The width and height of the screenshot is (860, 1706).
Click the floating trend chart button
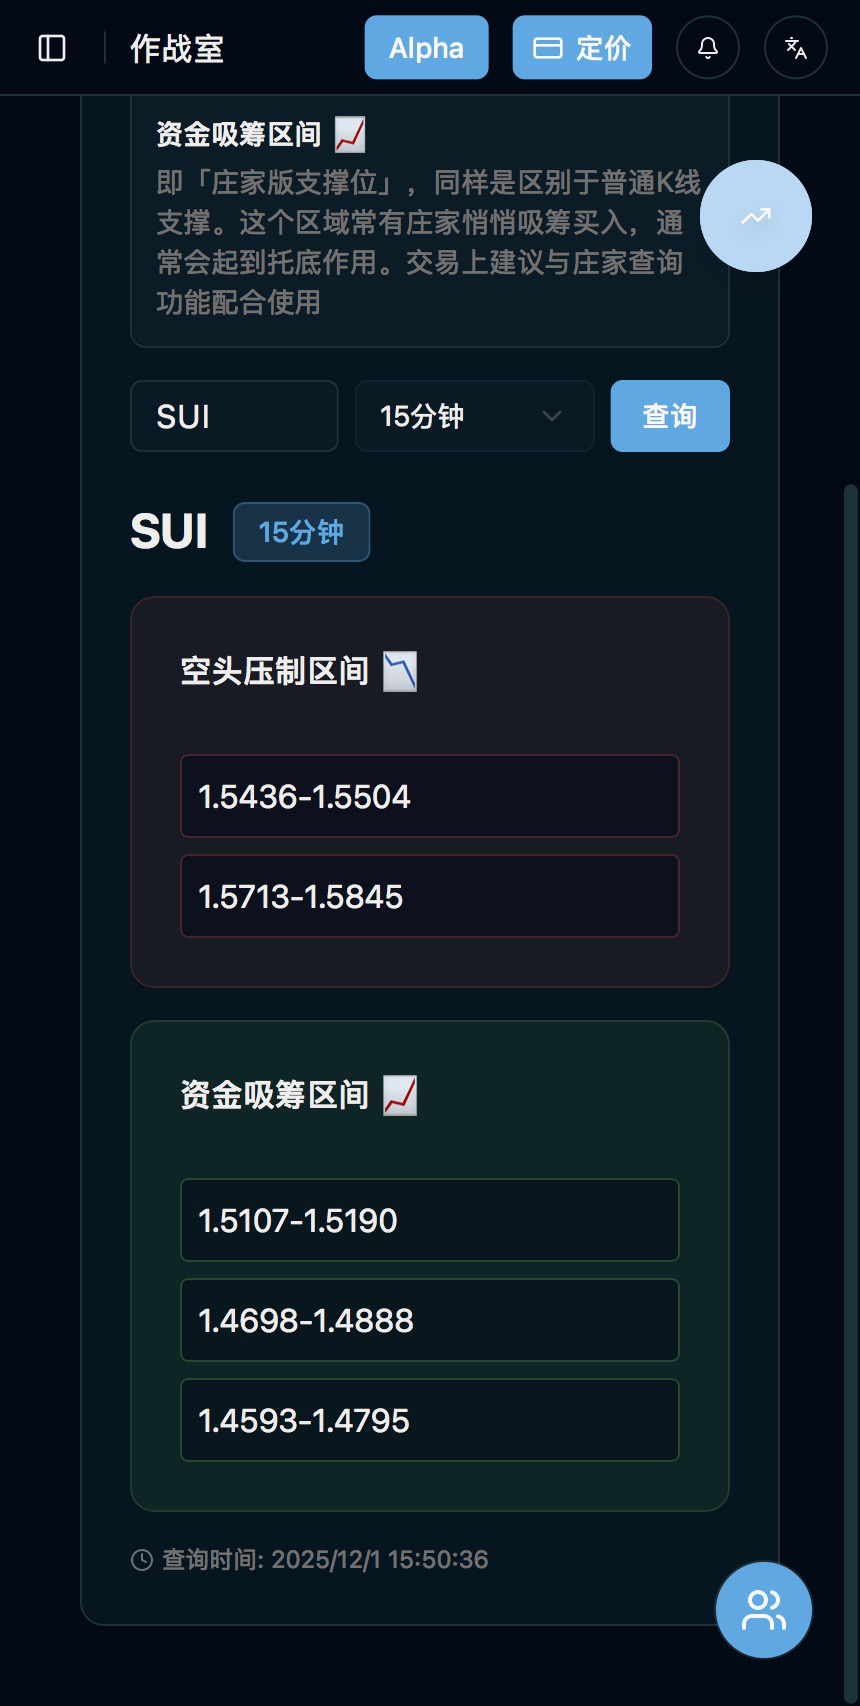point(756,216)
